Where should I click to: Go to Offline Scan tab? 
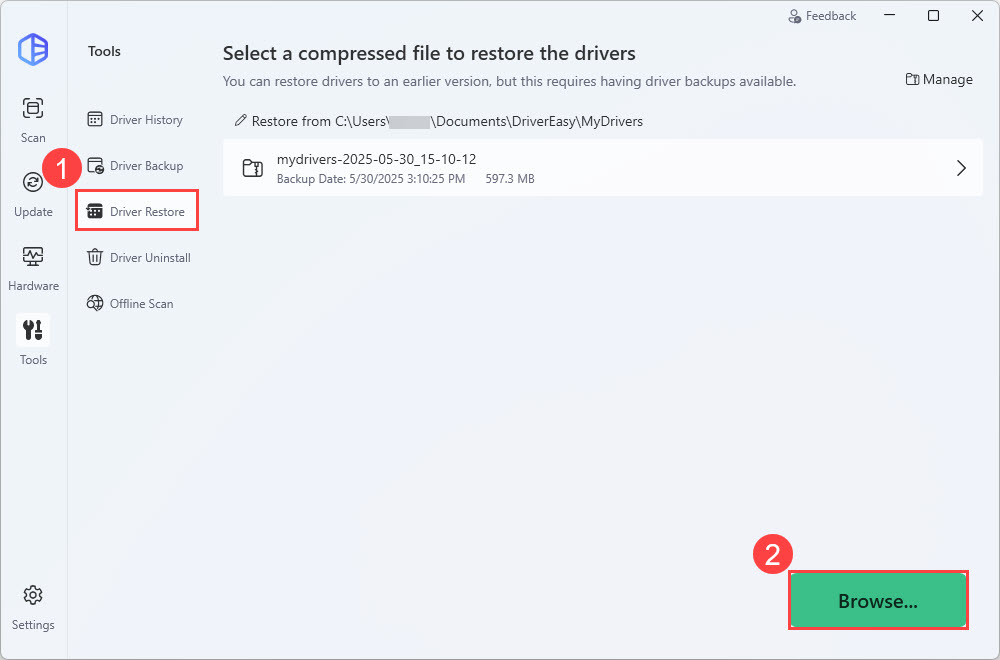131,304
